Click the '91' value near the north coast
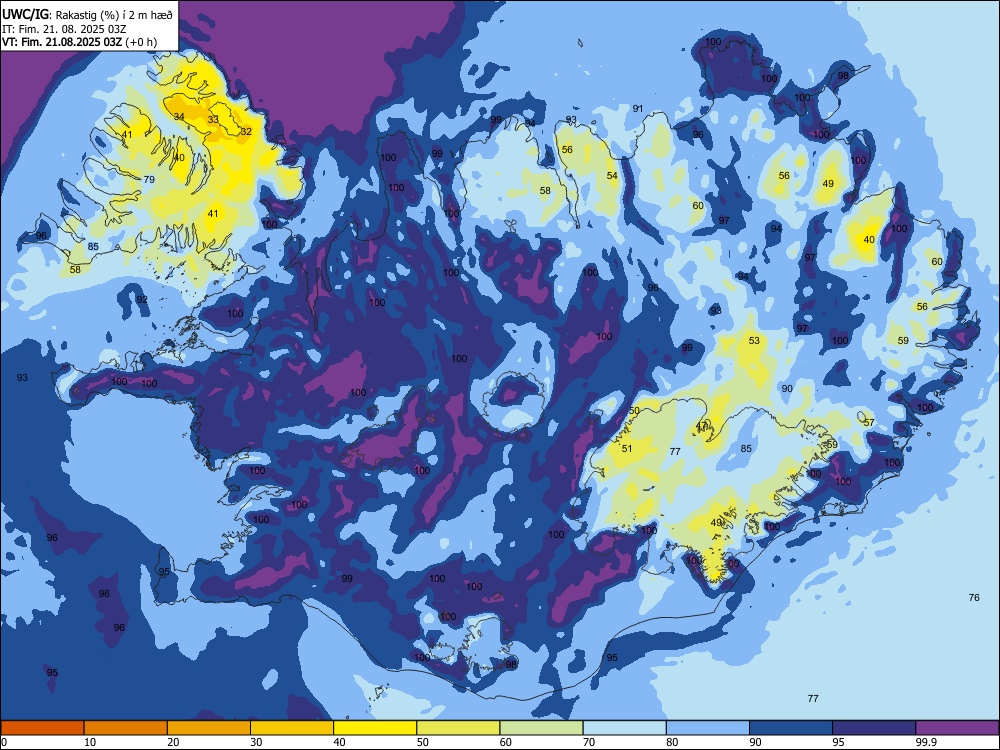Screen dimensions: 1000x750 pos(638,108)
